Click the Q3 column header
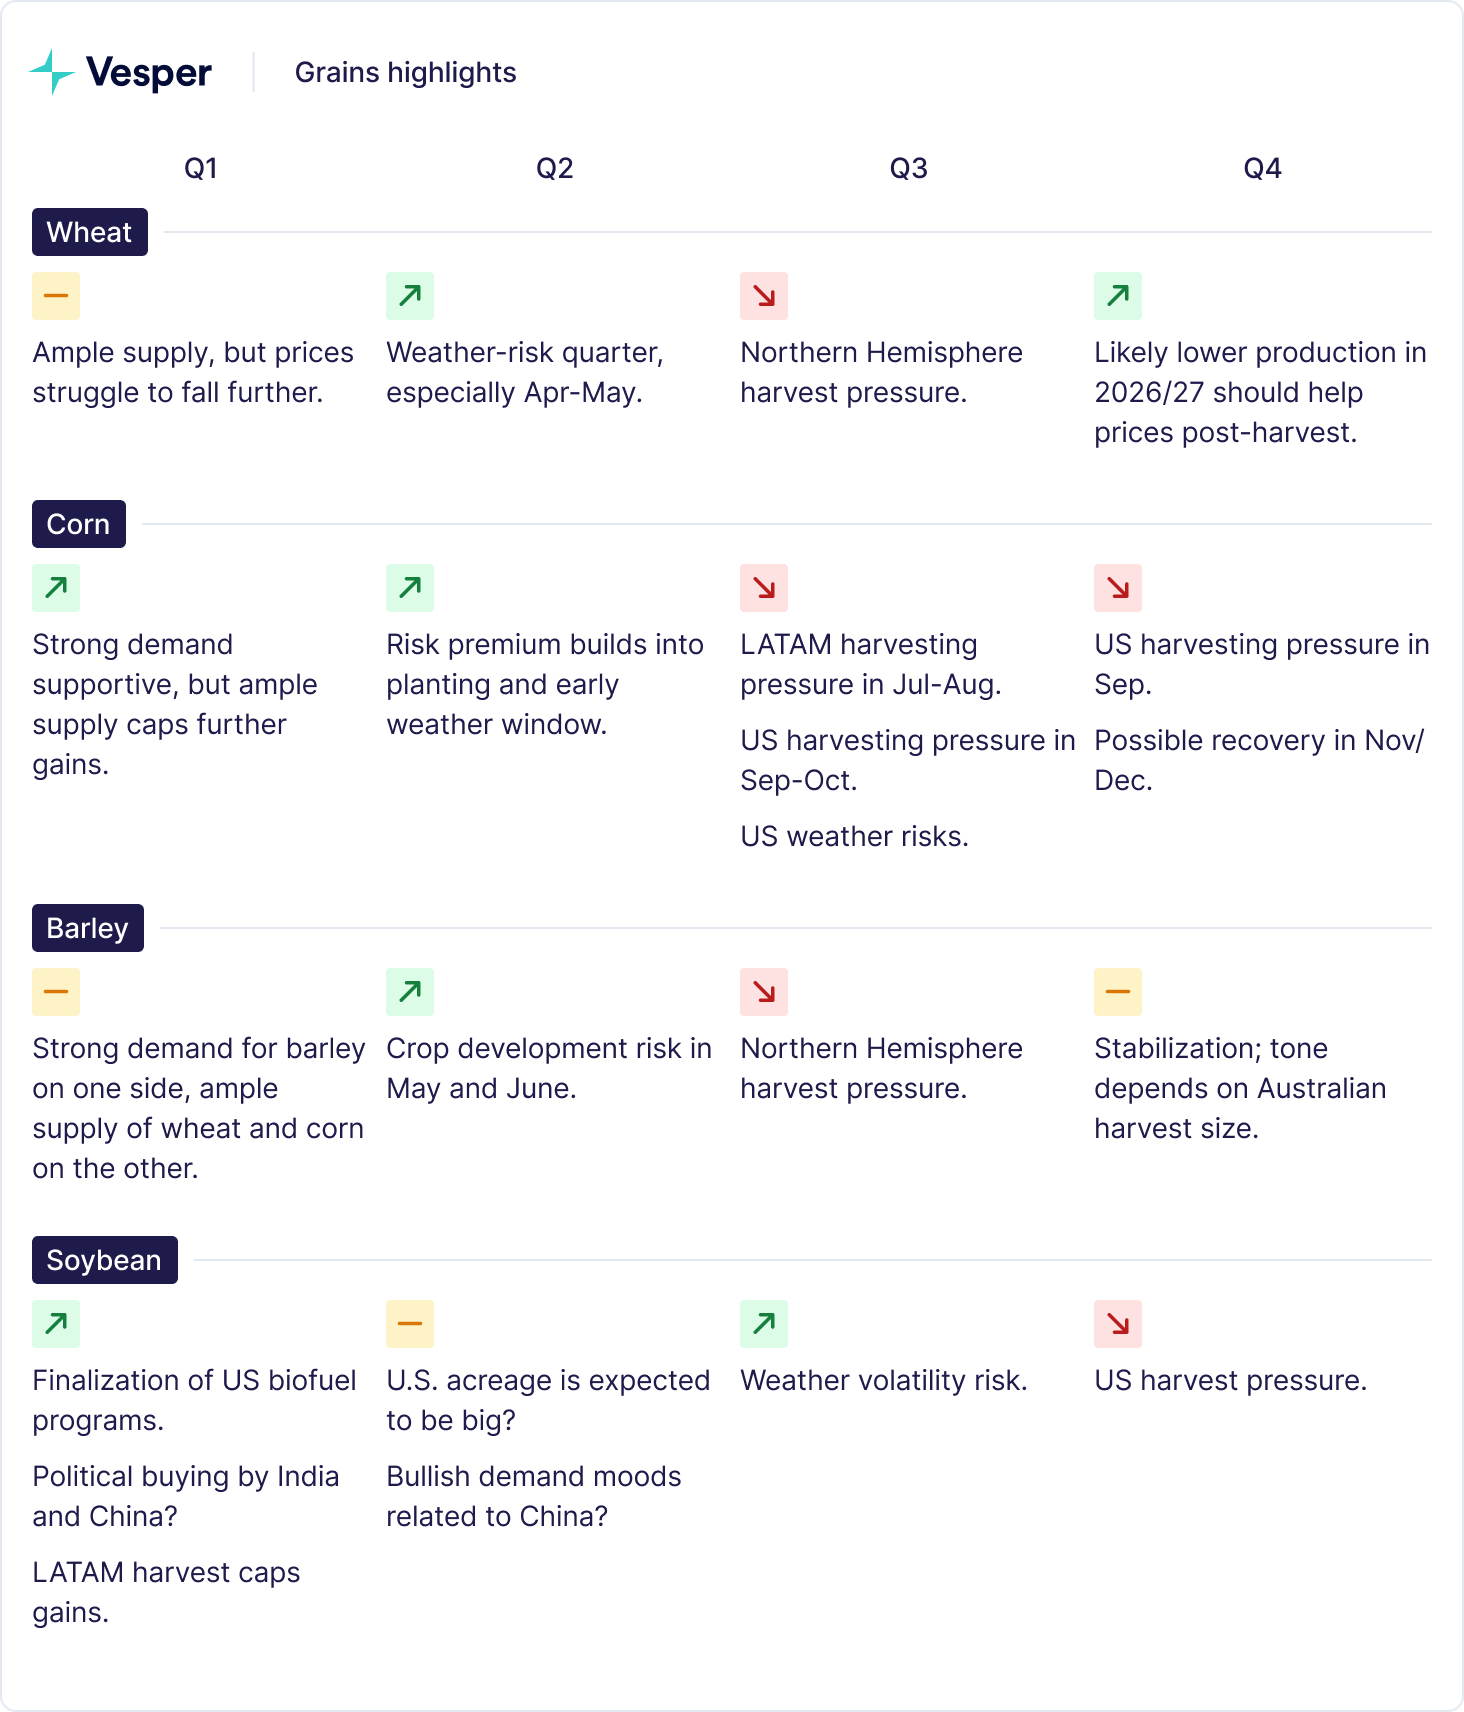Viewport: 1464px width, 1712px height. click(x=909, y=168)
